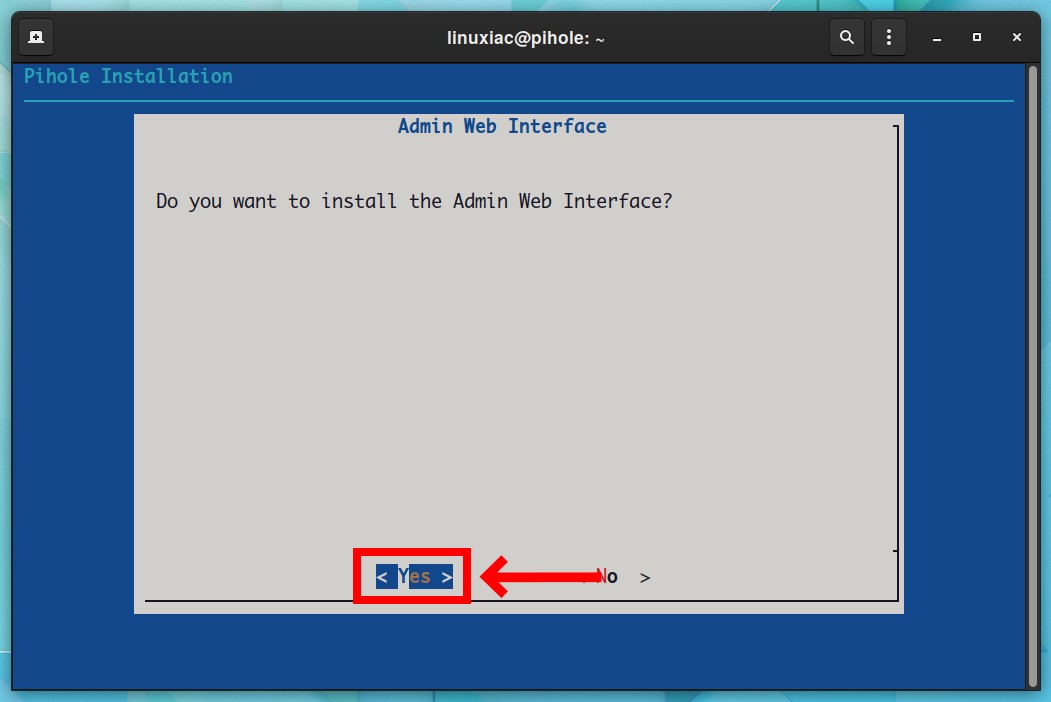
Task: Open the terminal search tool
Action: 847,37
